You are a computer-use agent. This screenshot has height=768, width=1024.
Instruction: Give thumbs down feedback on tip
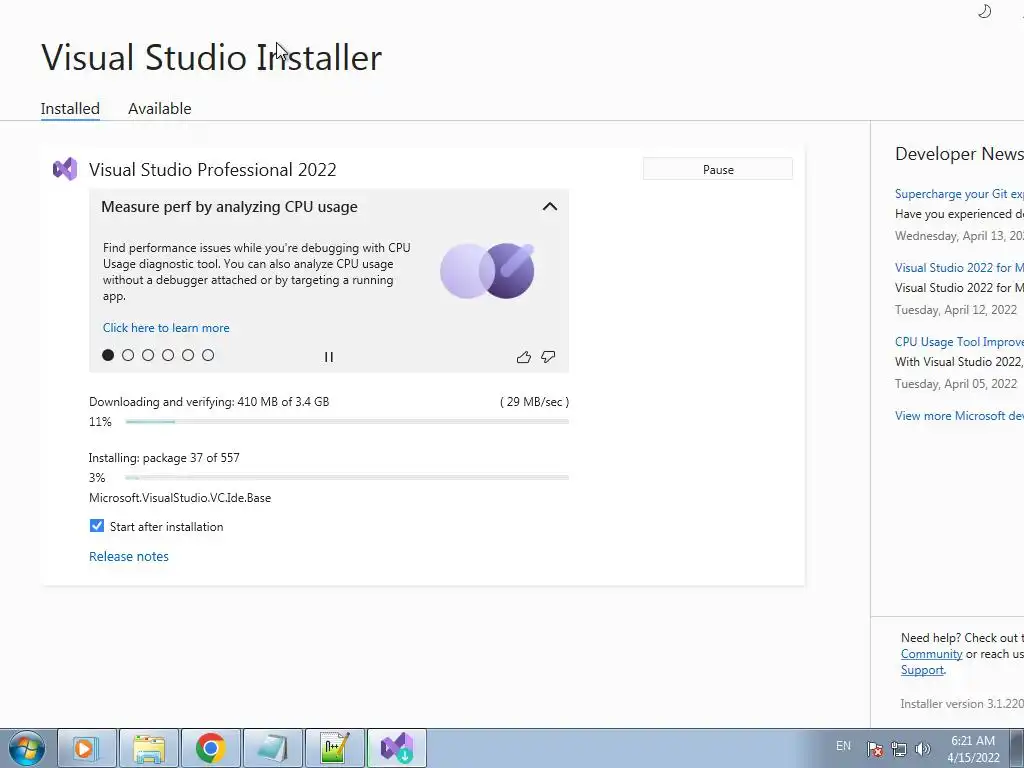(548, 357)
